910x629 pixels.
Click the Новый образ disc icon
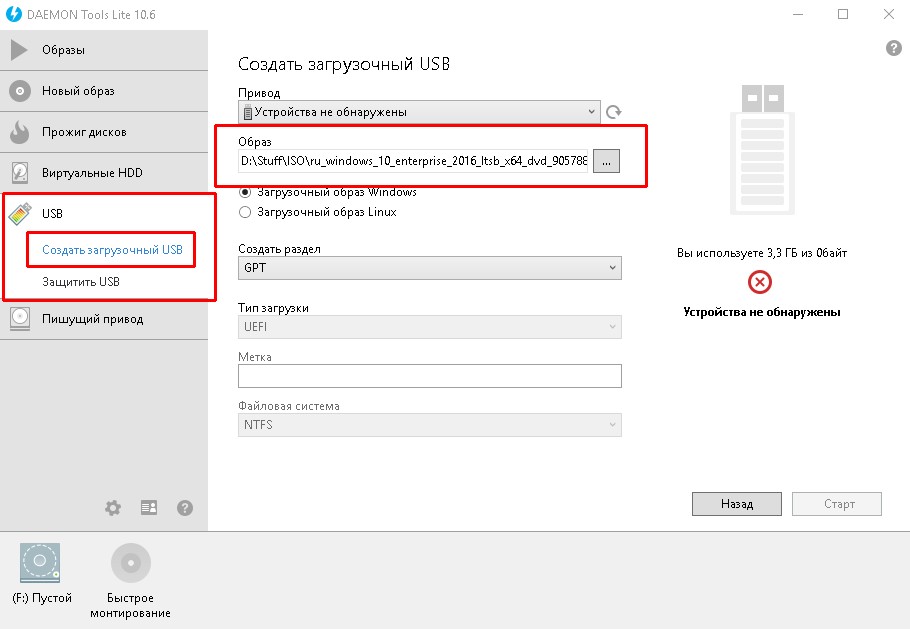coord(20,91)
